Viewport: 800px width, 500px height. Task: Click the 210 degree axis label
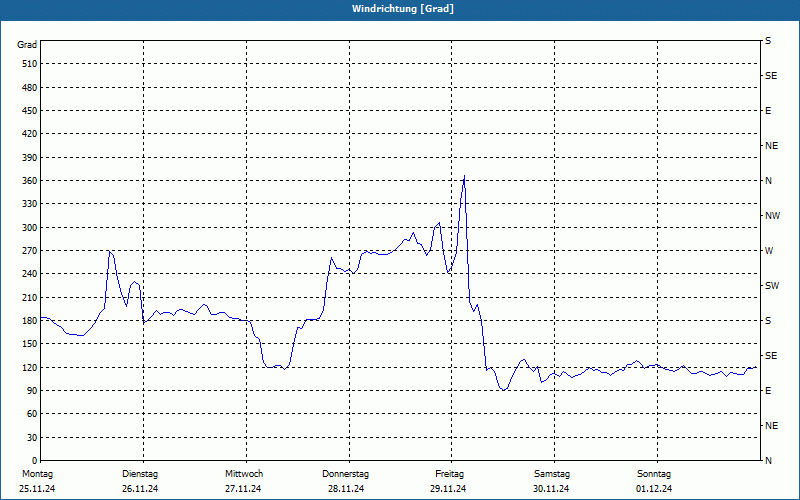(x=30, y=297)
